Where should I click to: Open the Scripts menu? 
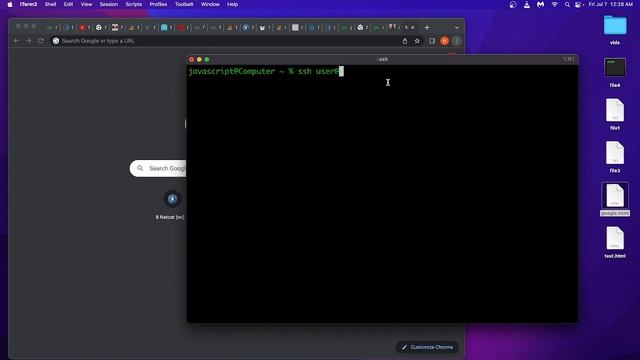pos(133,4)
